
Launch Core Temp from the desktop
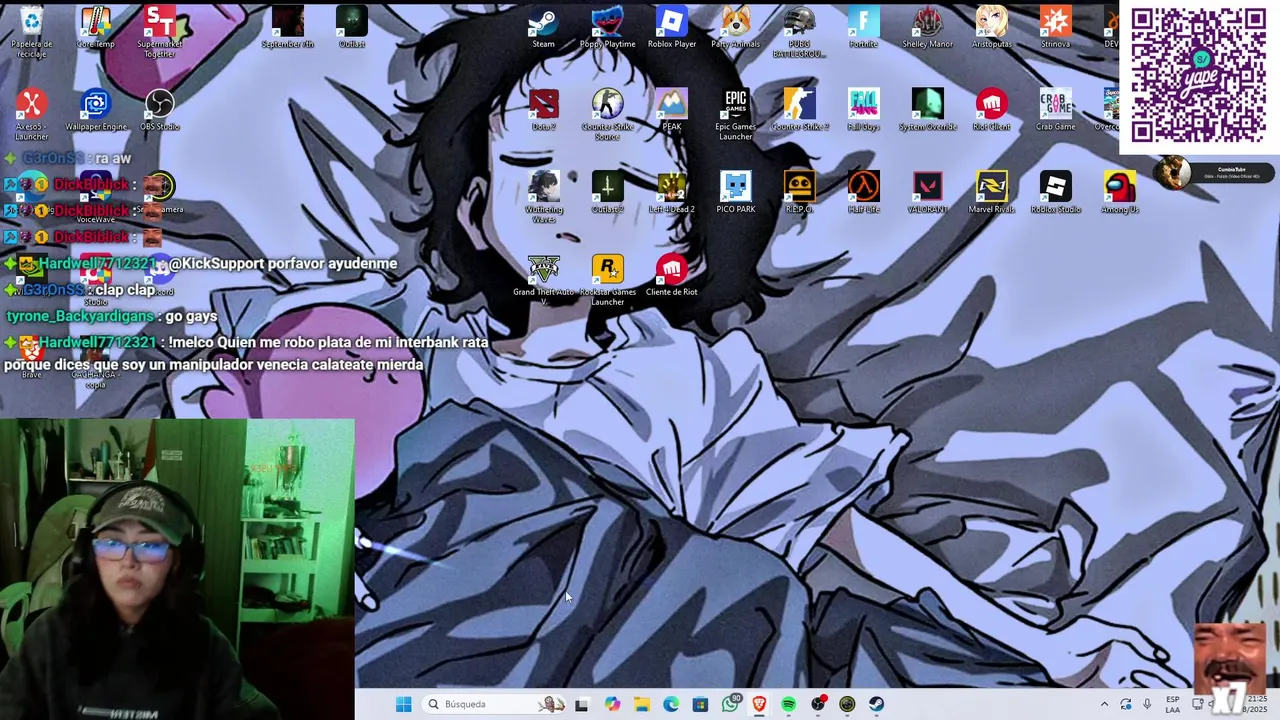[x=96, y=27]
